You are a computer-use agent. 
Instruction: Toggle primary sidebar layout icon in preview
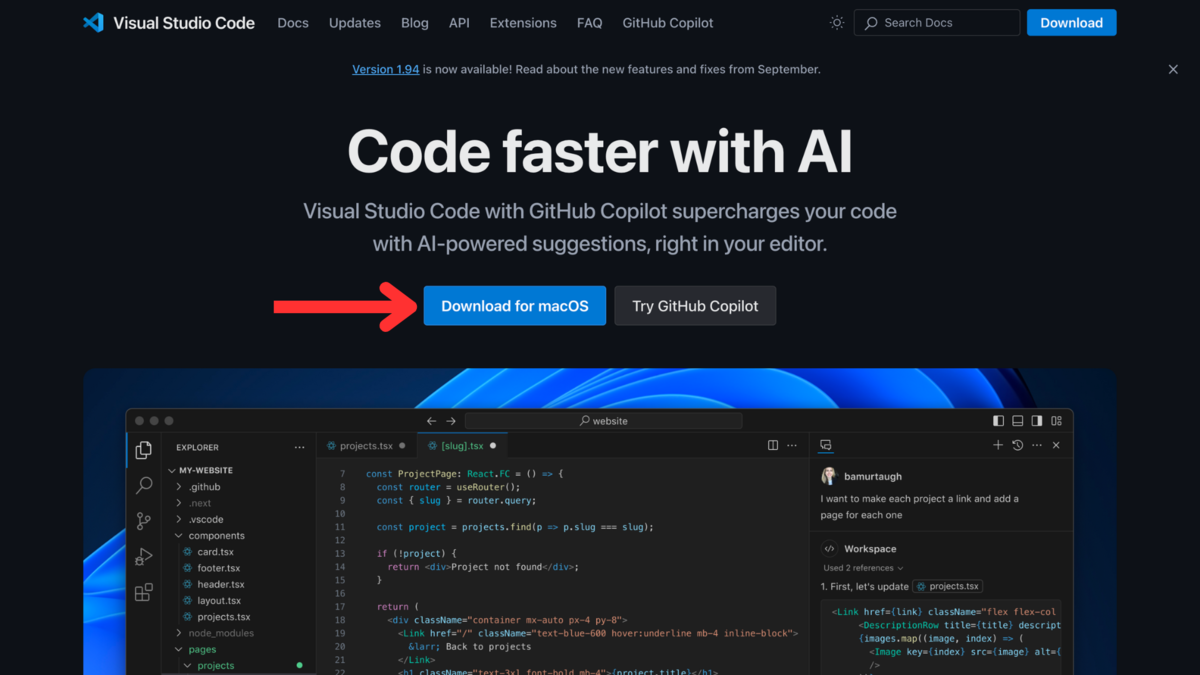[x=998, y=421]
